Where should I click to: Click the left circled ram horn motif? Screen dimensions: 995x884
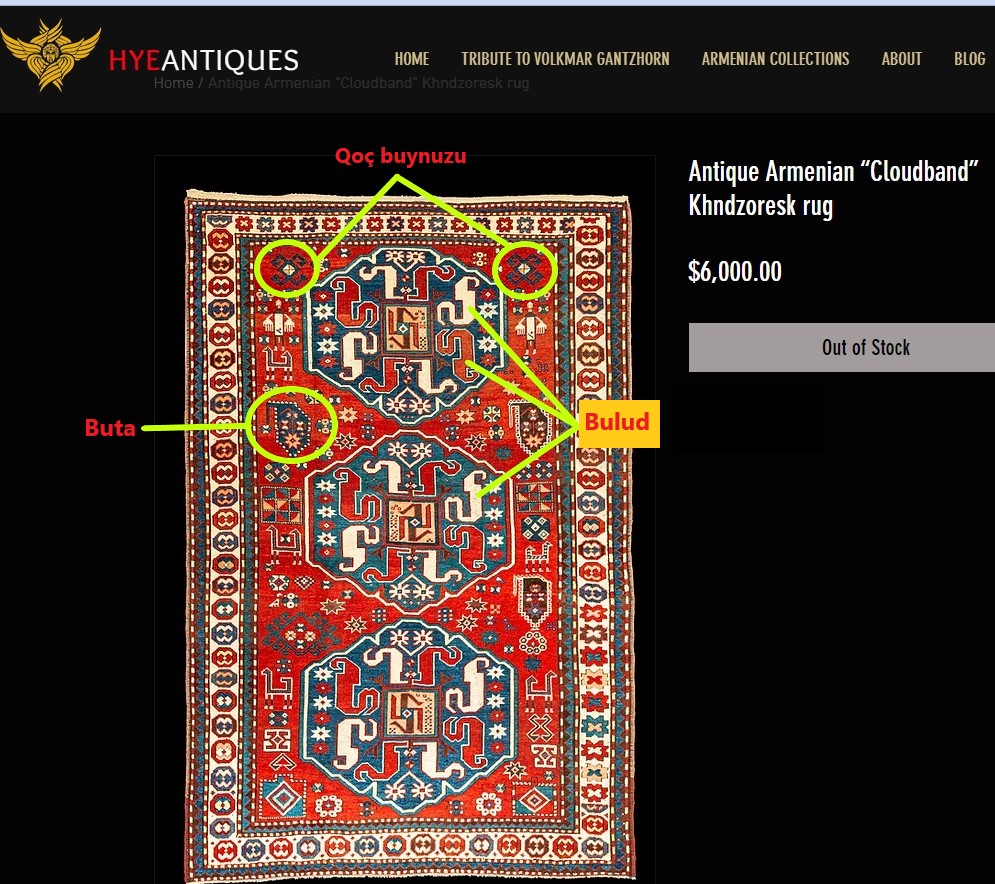[287, 269]
